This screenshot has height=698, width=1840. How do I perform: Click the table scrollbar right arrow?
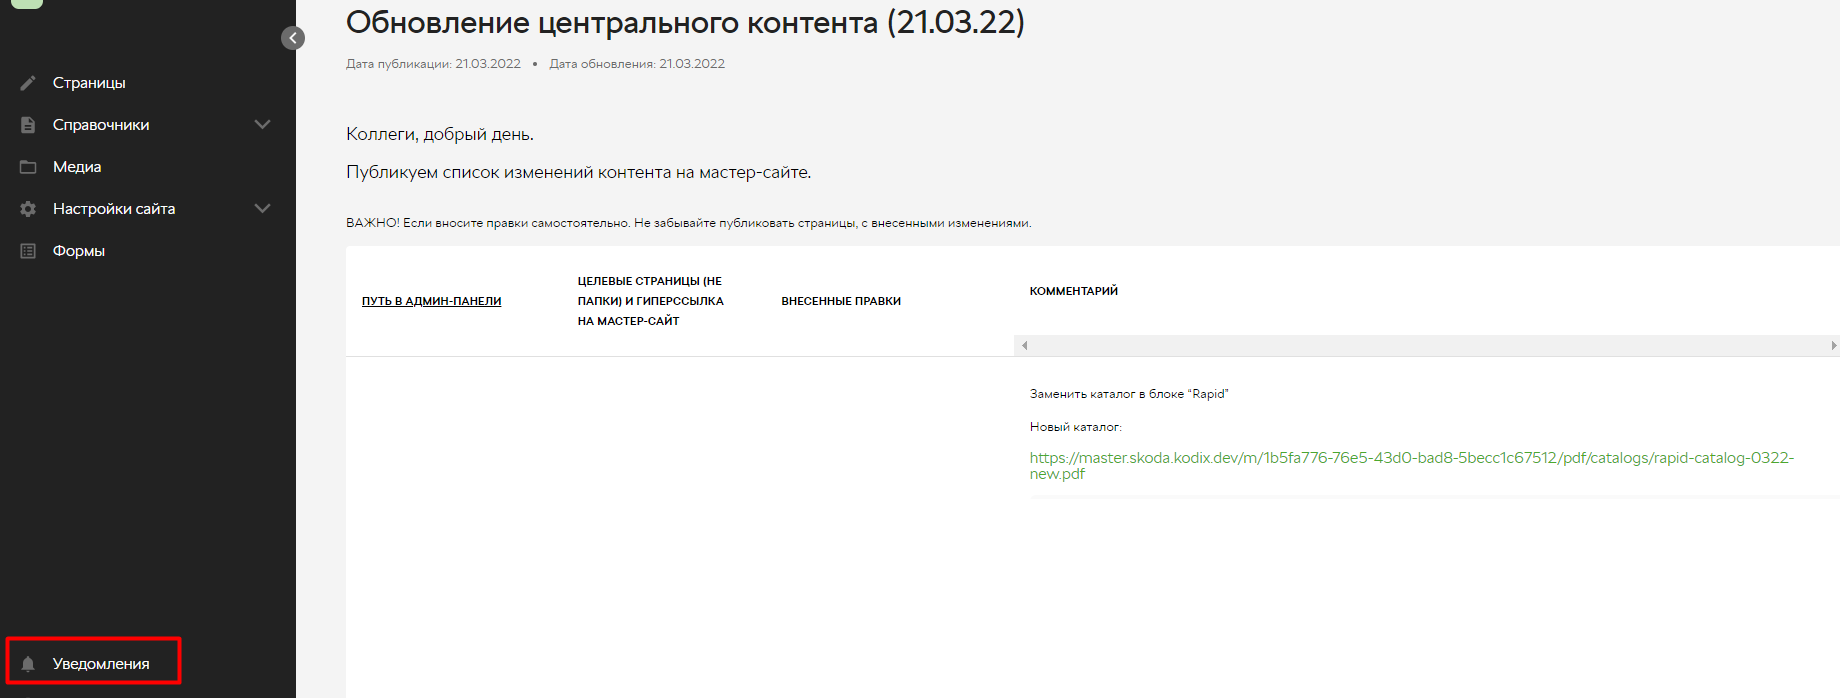point(1833,345)
